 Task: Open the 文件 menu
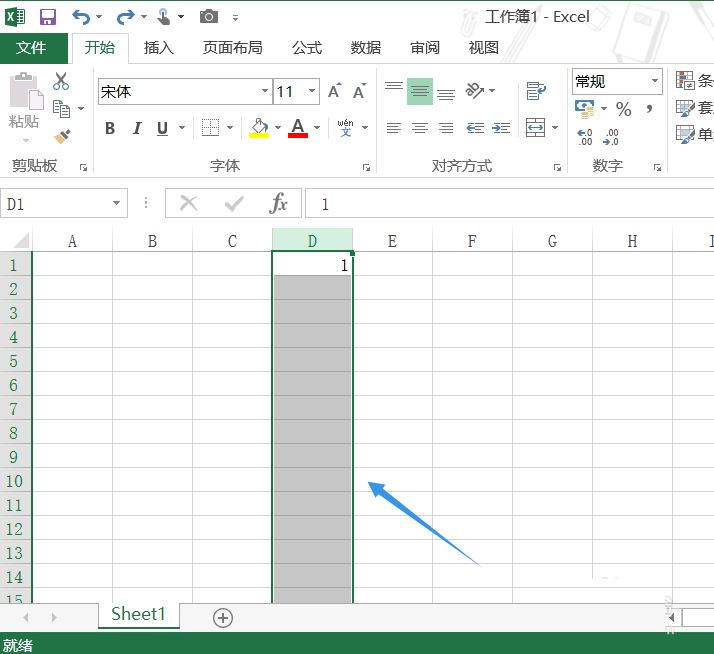[32, 47]
